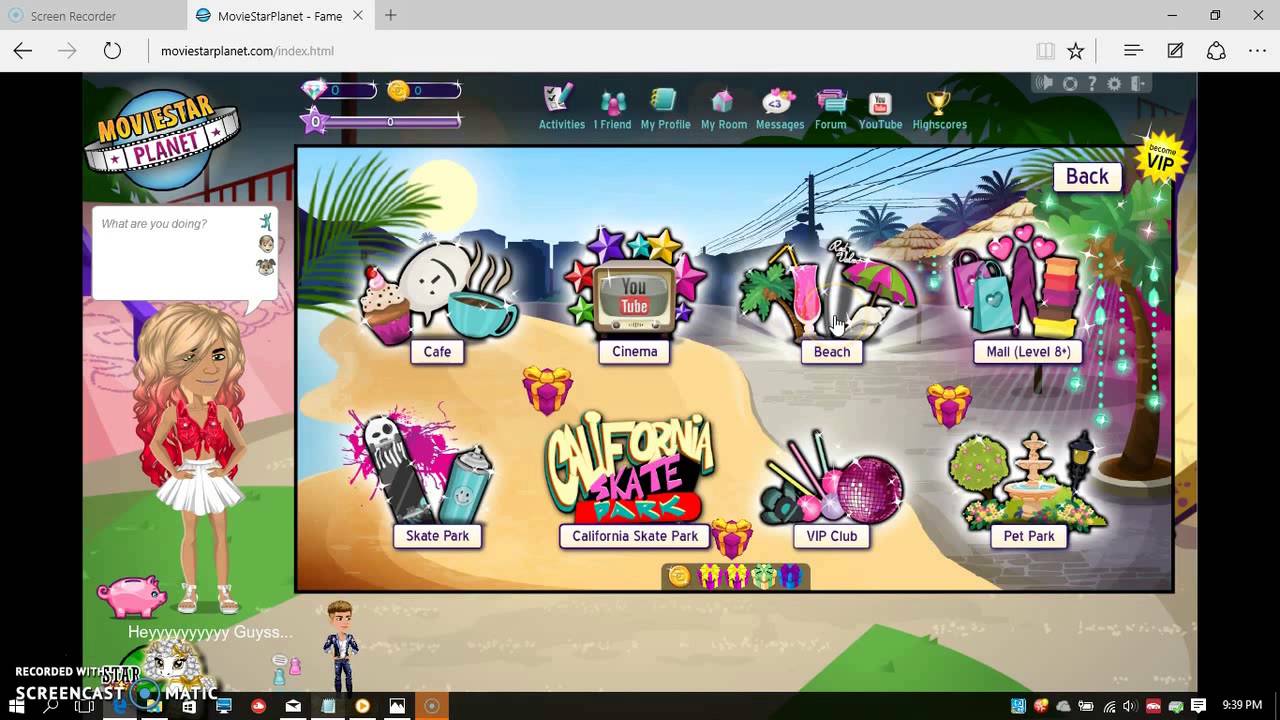Open help with the question mark icon
The width and height of the screenshot is (1280, 720).
tap(1092, 84)
